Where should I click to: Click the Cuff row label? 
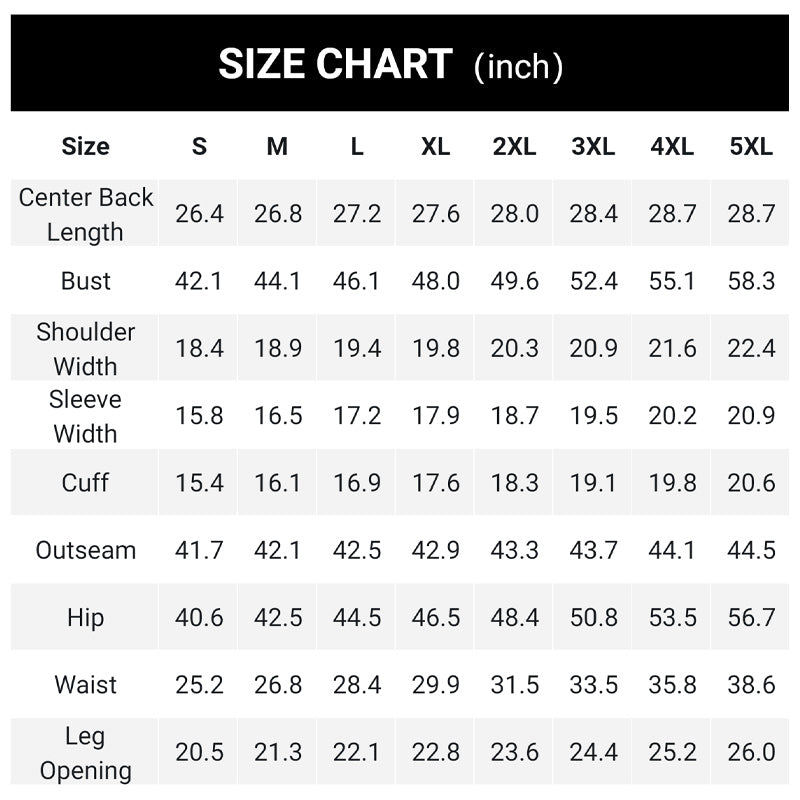86,482
